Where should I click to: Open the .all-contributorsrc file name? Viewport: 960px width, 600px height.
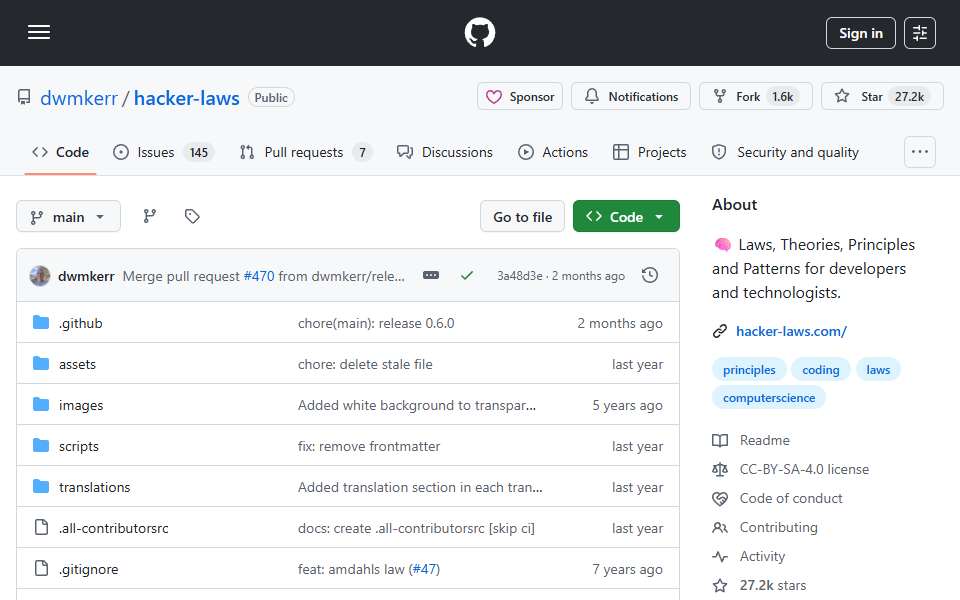pyautogui.click(x=113, y=528)
